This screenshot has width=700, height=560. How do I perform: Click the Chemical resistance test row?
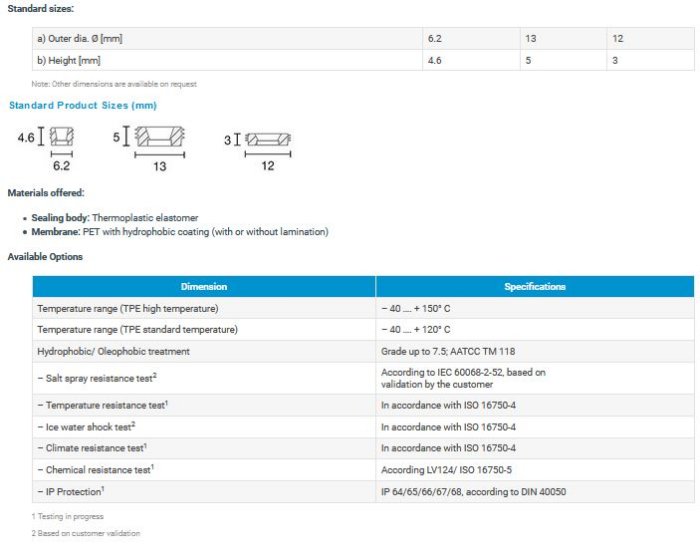(x=95, y=468)
